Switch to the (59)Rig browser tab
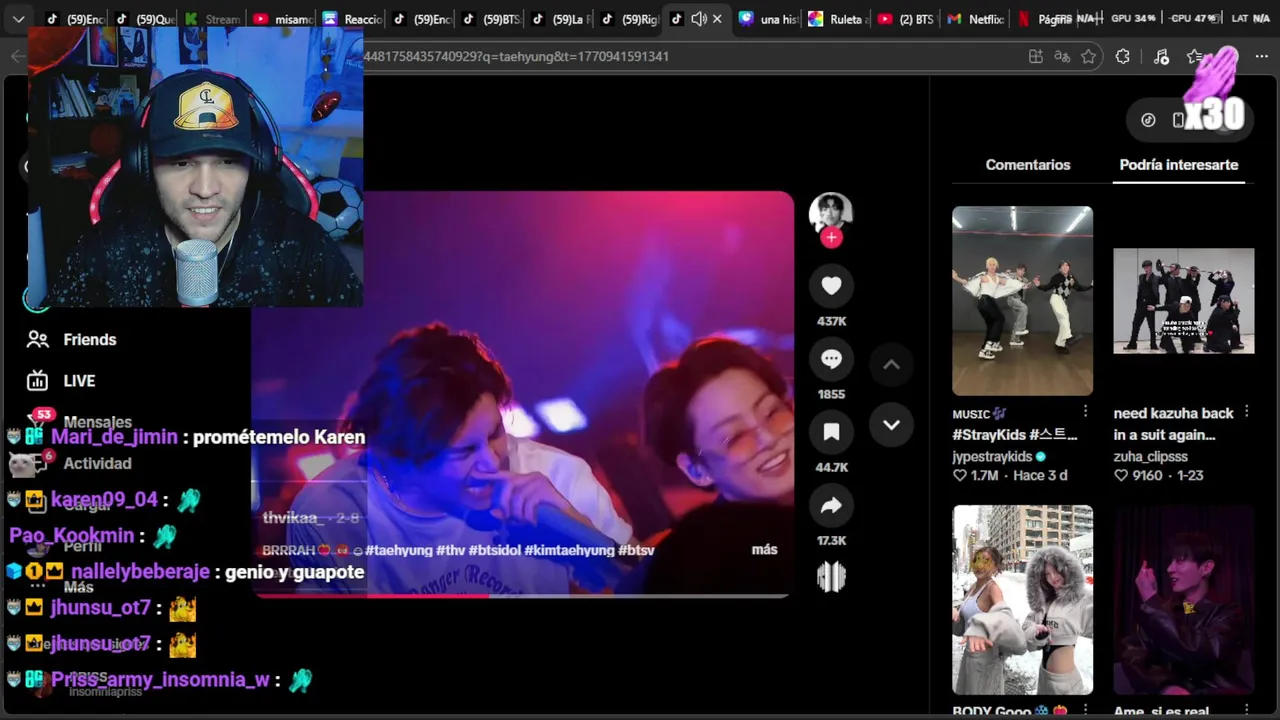 (x=630, y=19)
